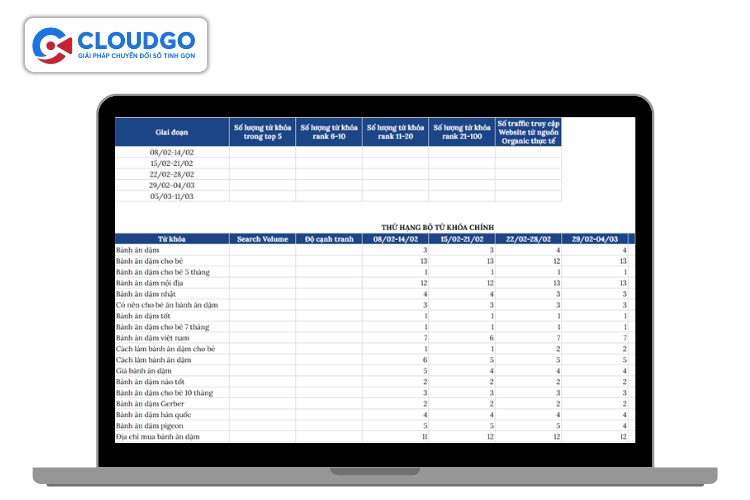This screenshot has height=500, width=750.
Task: Select the '05/03-11/03' period row cell
Action: (x=171, y=196)
